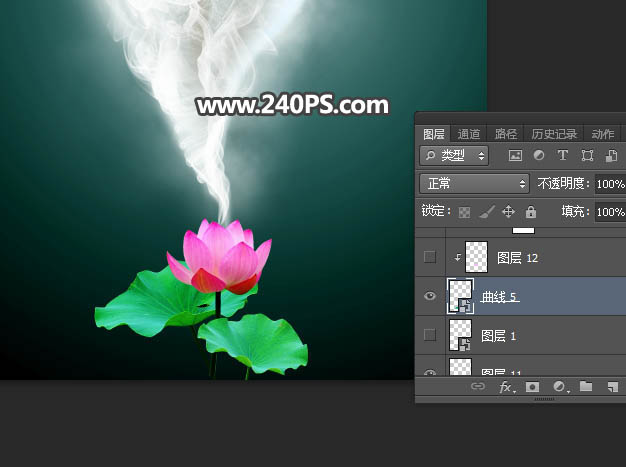This screenshot has height=467, width=626.
Task: Switch to the 通道 tab
Action: pyautogui.click(x=468, y=134)
